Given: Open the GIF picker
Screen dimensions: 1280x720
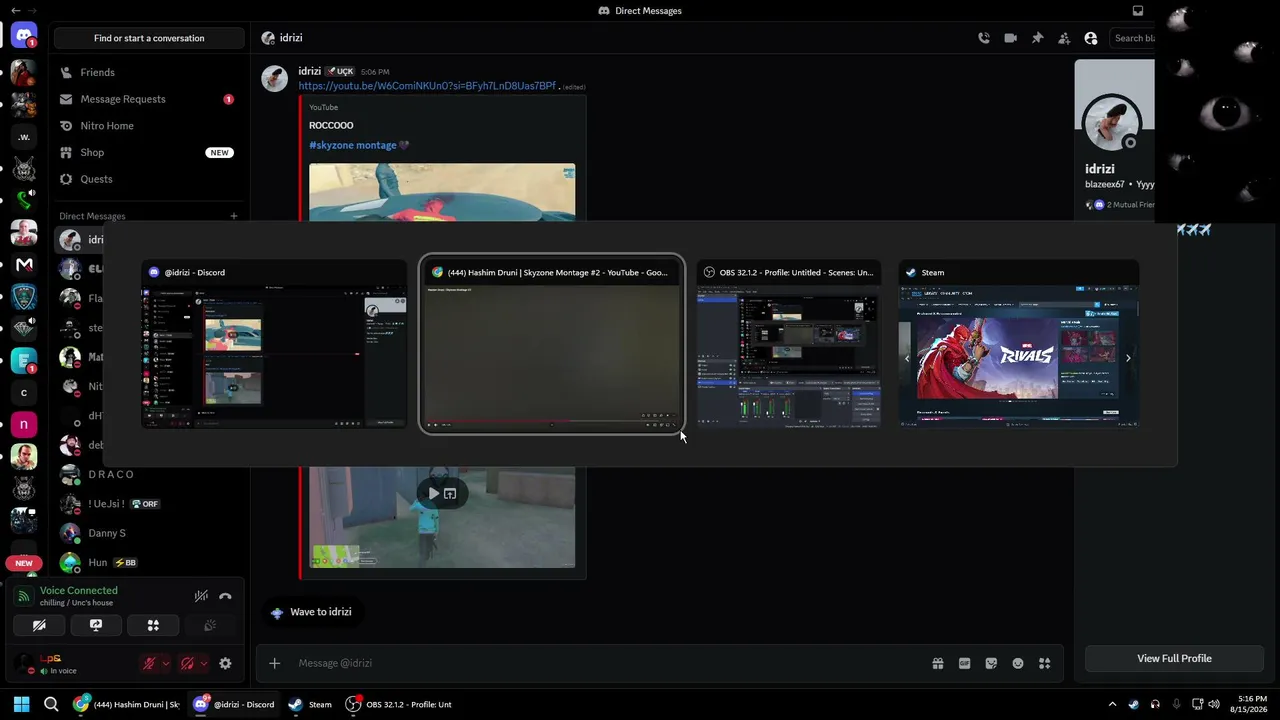Looking at the screenshot, I should coord(965,663).
